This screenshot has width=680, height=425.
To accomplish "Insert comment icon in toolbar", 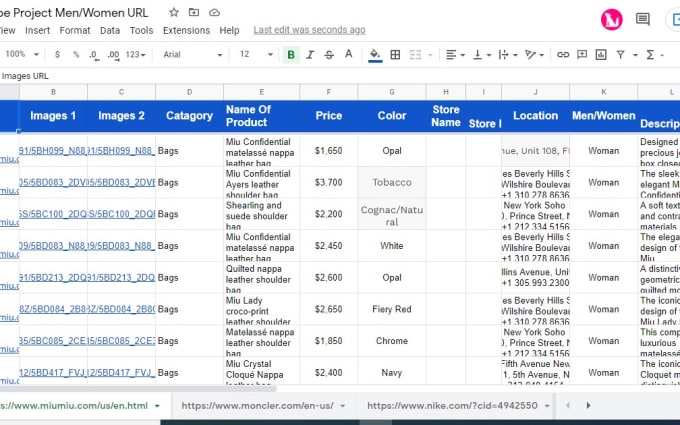I will (582, 55).
